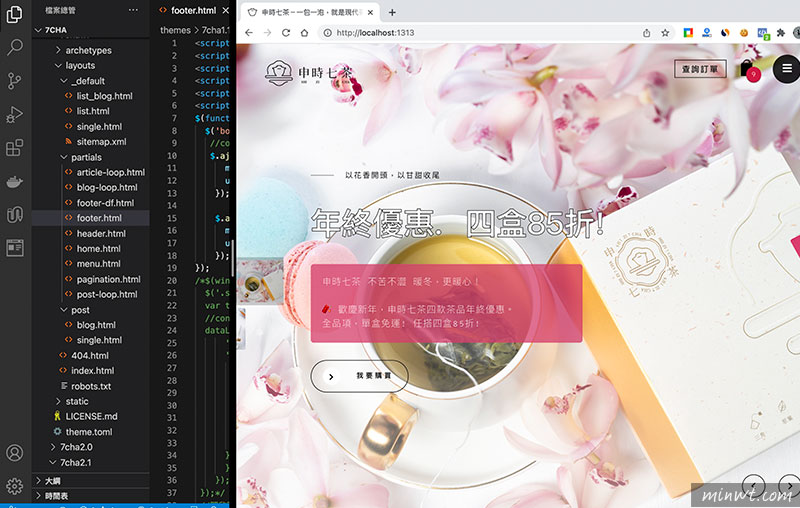Open the browser extensions puzzle icon
The image size is (800, 508).
pos(780,33)
